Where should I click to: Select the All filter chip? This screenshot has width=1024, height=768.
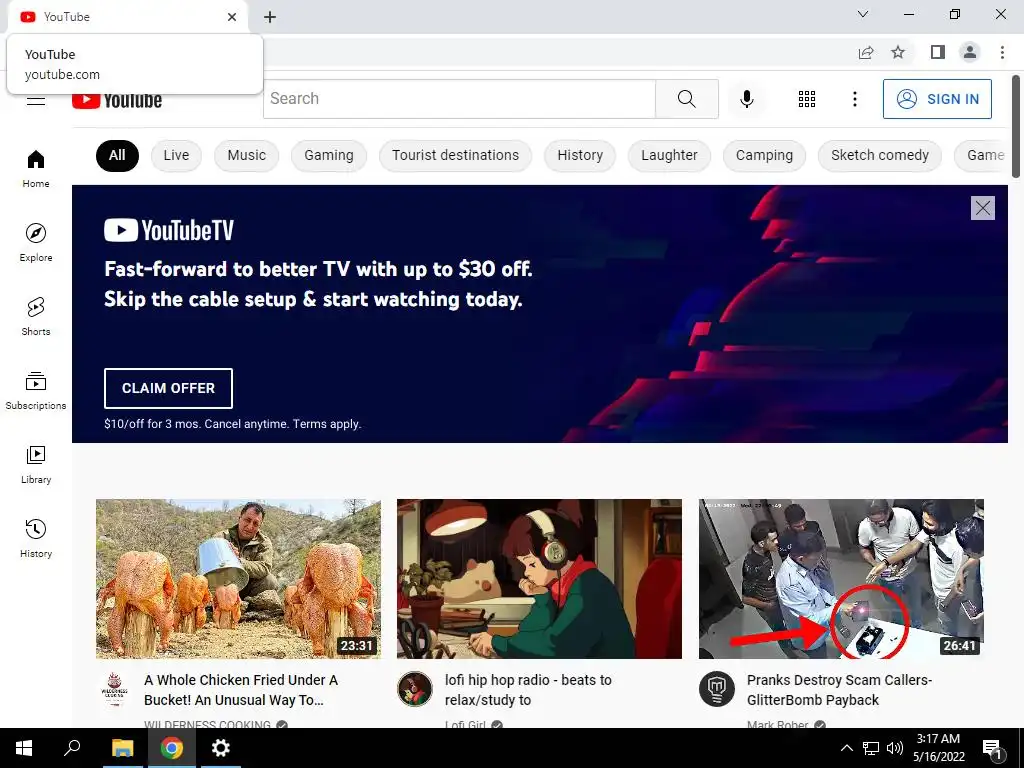click(x=118, y=155)
